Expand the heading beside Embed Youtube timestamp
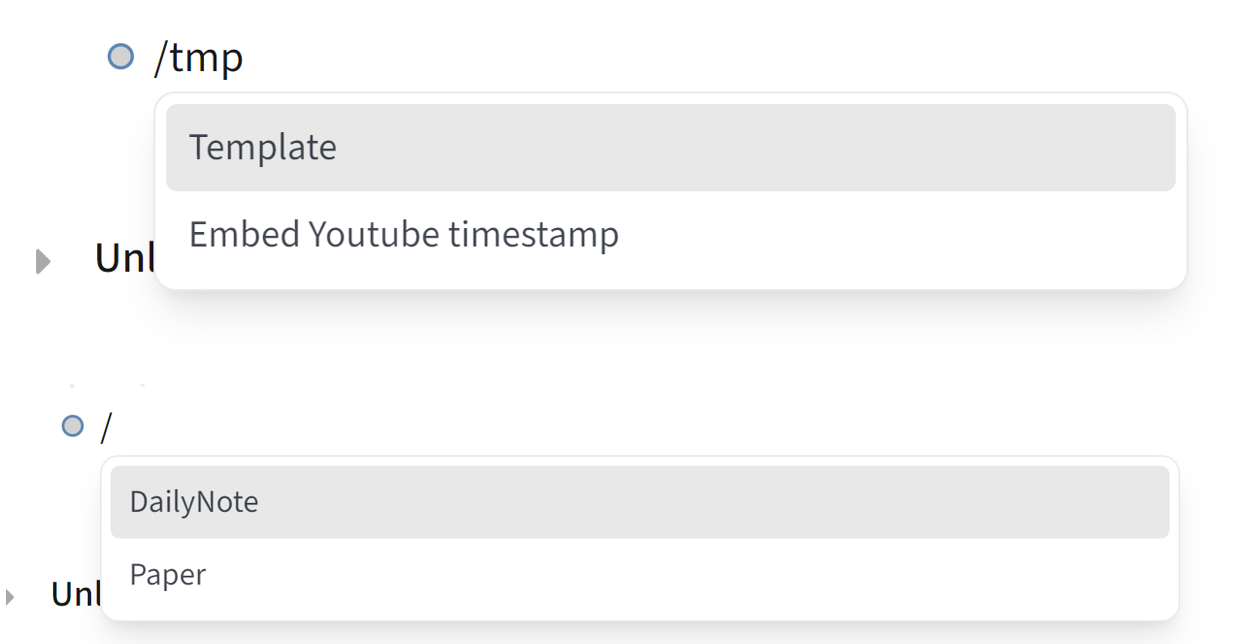 click(43, 262)
